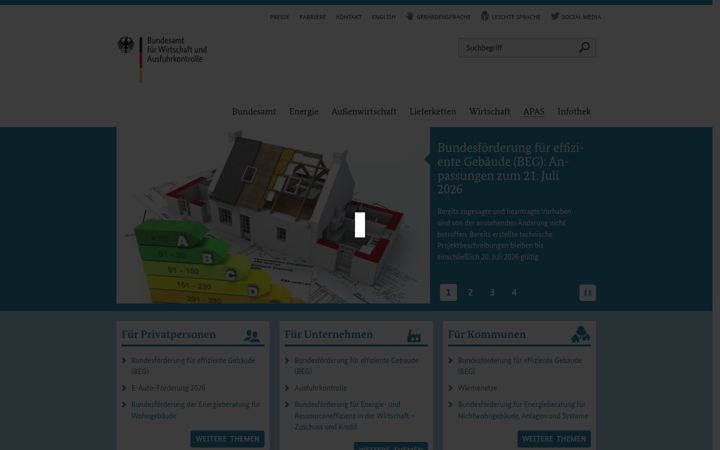Go to slide 1 of the slider
This screenshot has width=720, height=450.
[448, 292]
